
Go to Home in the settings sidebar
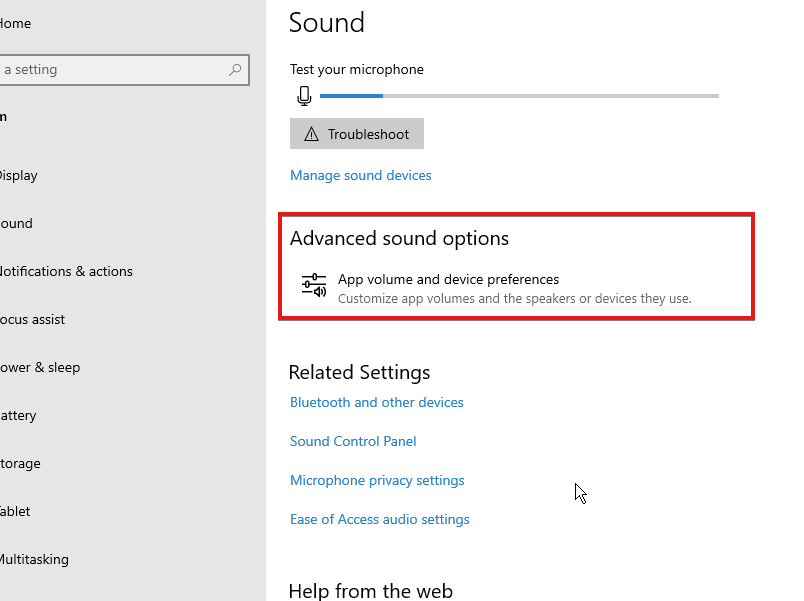pos(15,24)
